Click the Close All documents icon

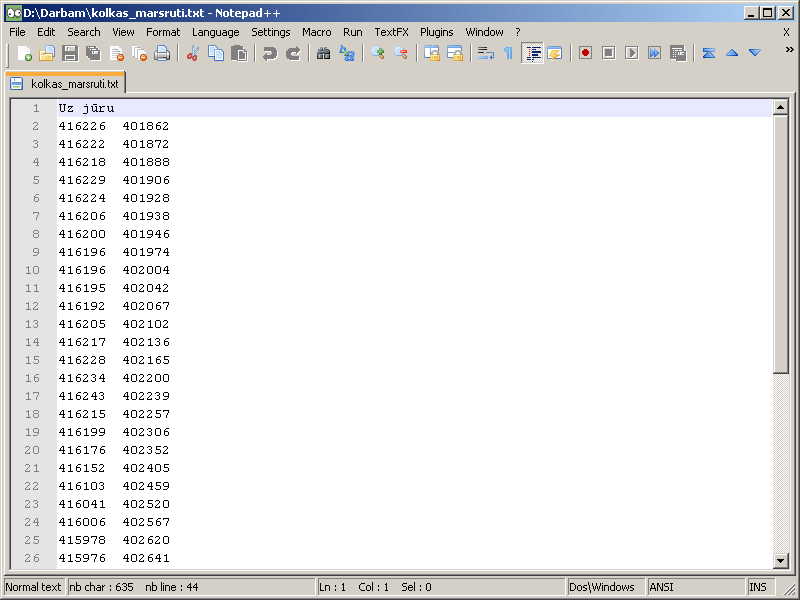click(x=139, y=53)
